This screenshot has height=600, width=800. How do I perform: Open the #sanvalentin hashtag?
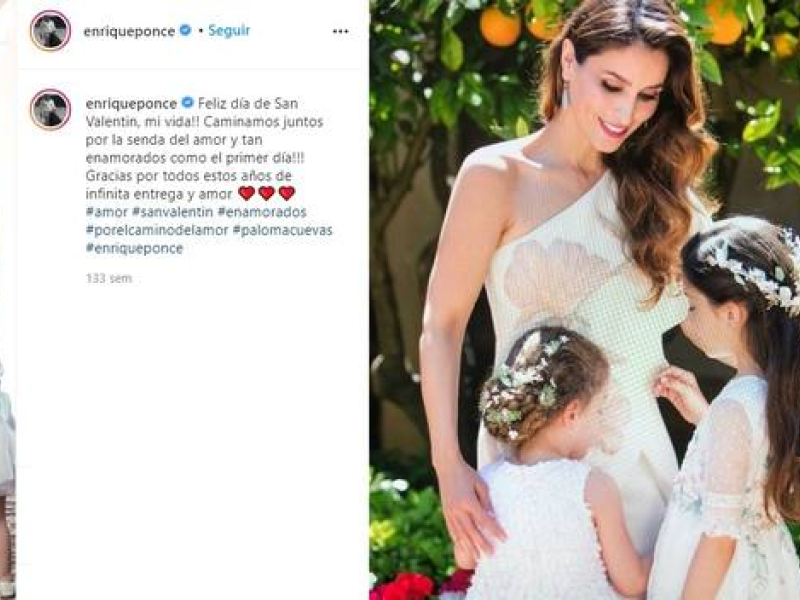pos(172,212)
